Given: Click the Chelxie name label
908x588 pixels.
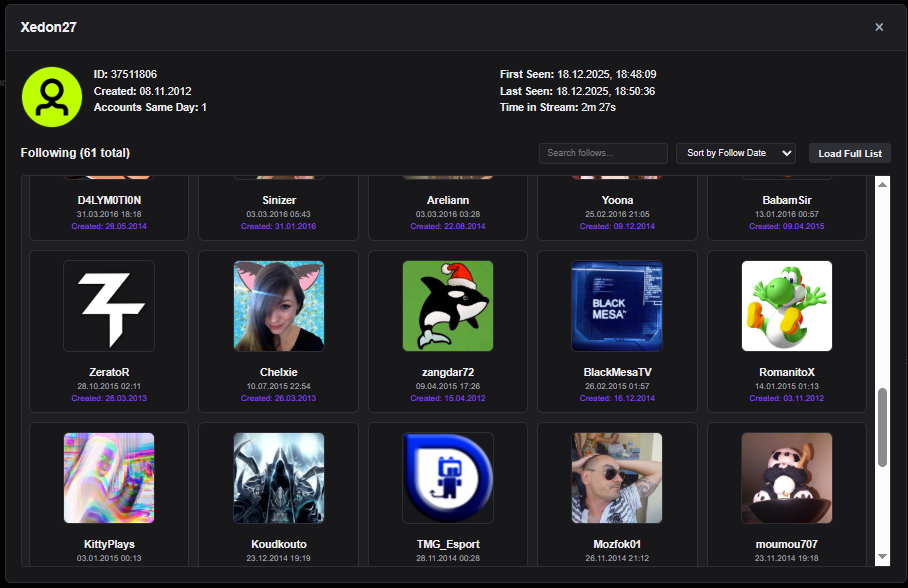Looking at the screenshot, I should (x=279, y=372).
